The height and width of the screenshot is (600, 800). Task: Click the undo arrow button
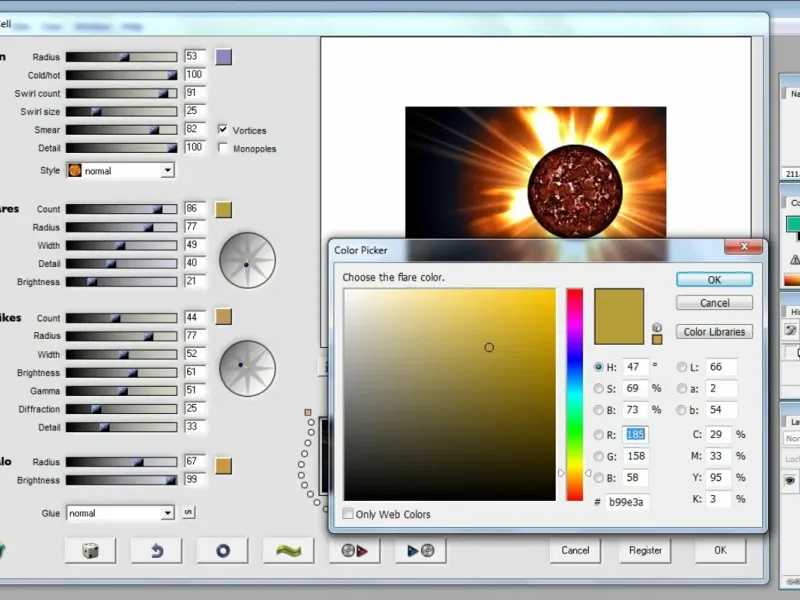click(156, 550)
